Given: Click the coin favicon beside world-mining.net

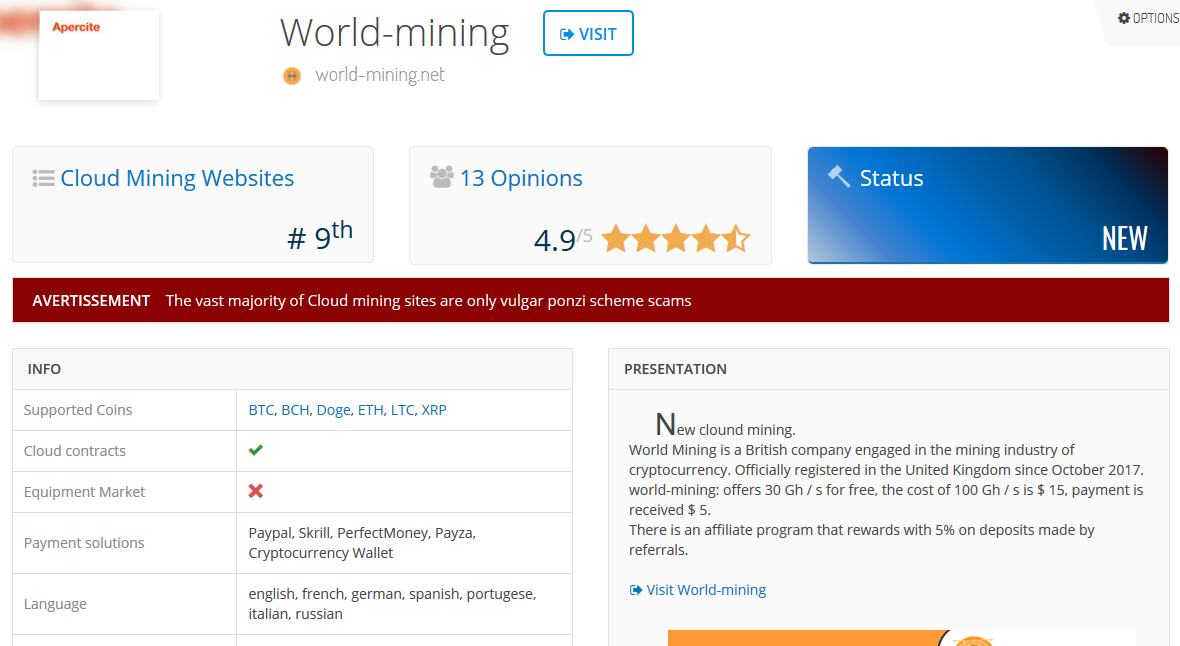Looking at the screenshot, I should 292,75.
